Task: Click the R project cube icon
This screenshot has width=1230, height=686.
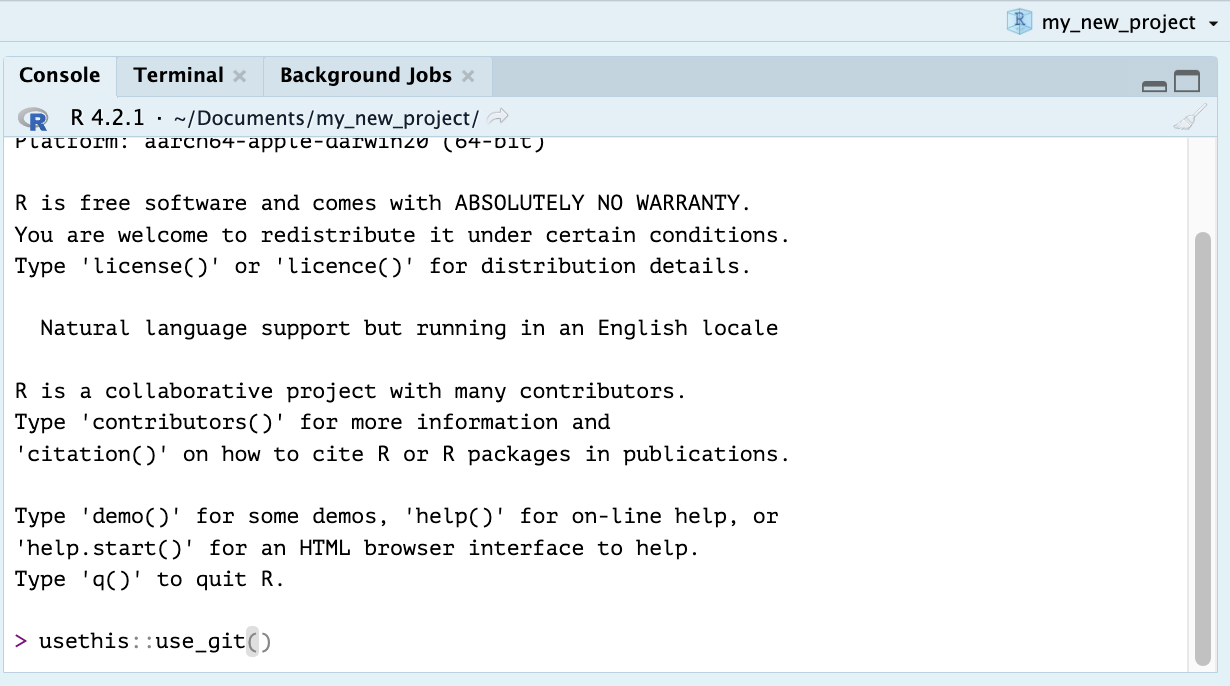Action: click(x=1018, y=21)
